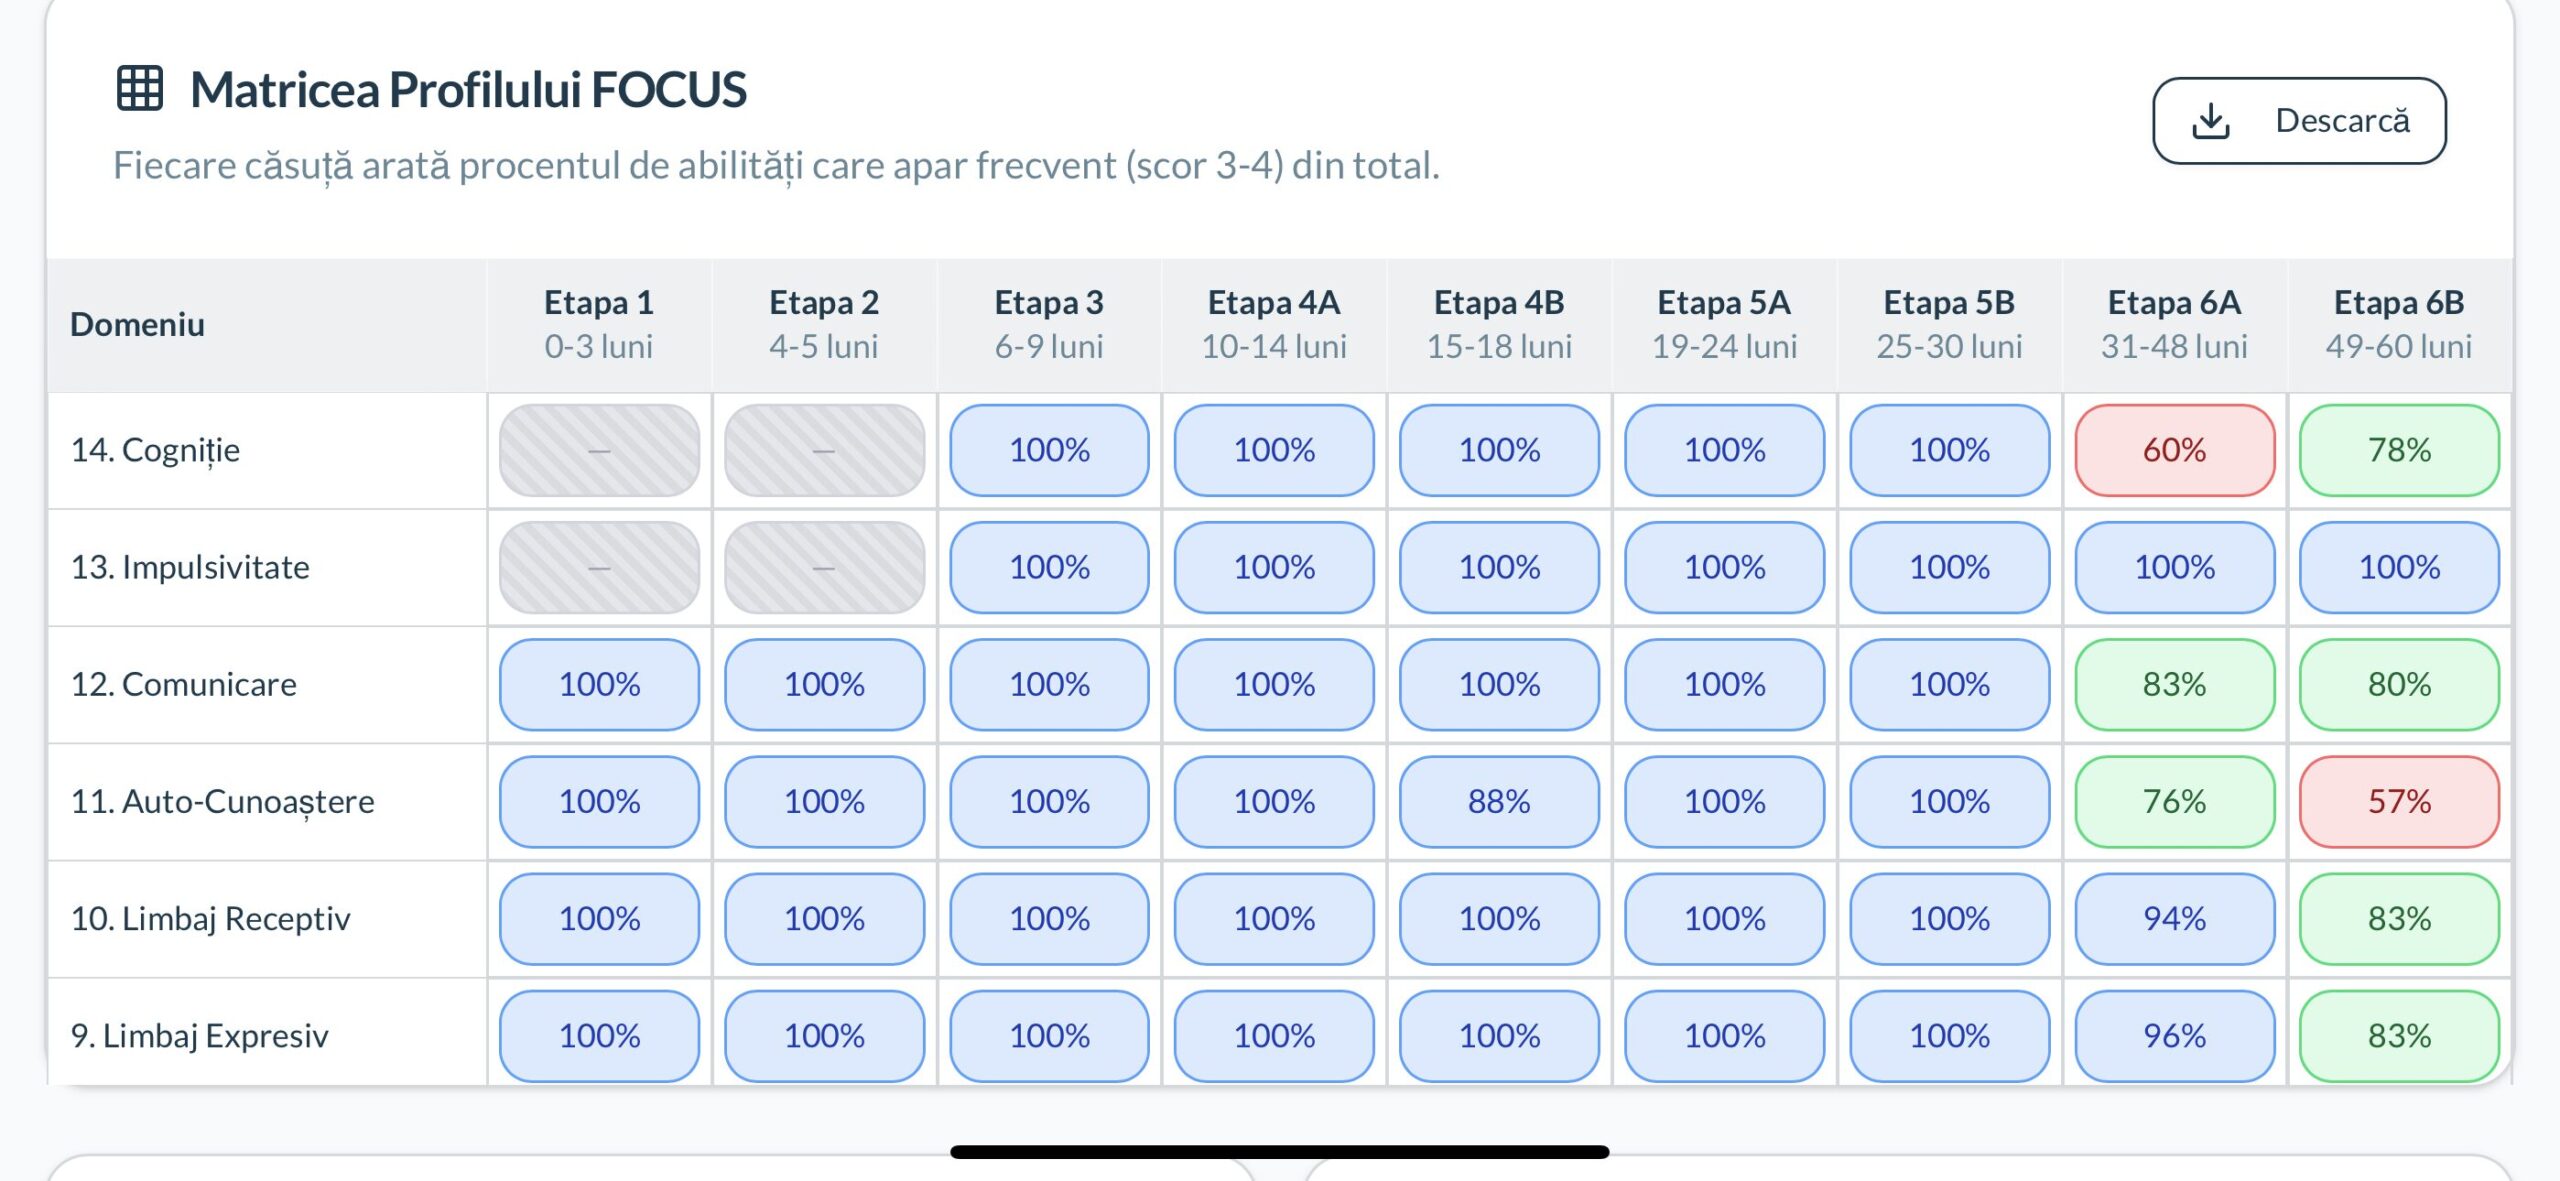Click the 14. Cogniție row label

156,450
